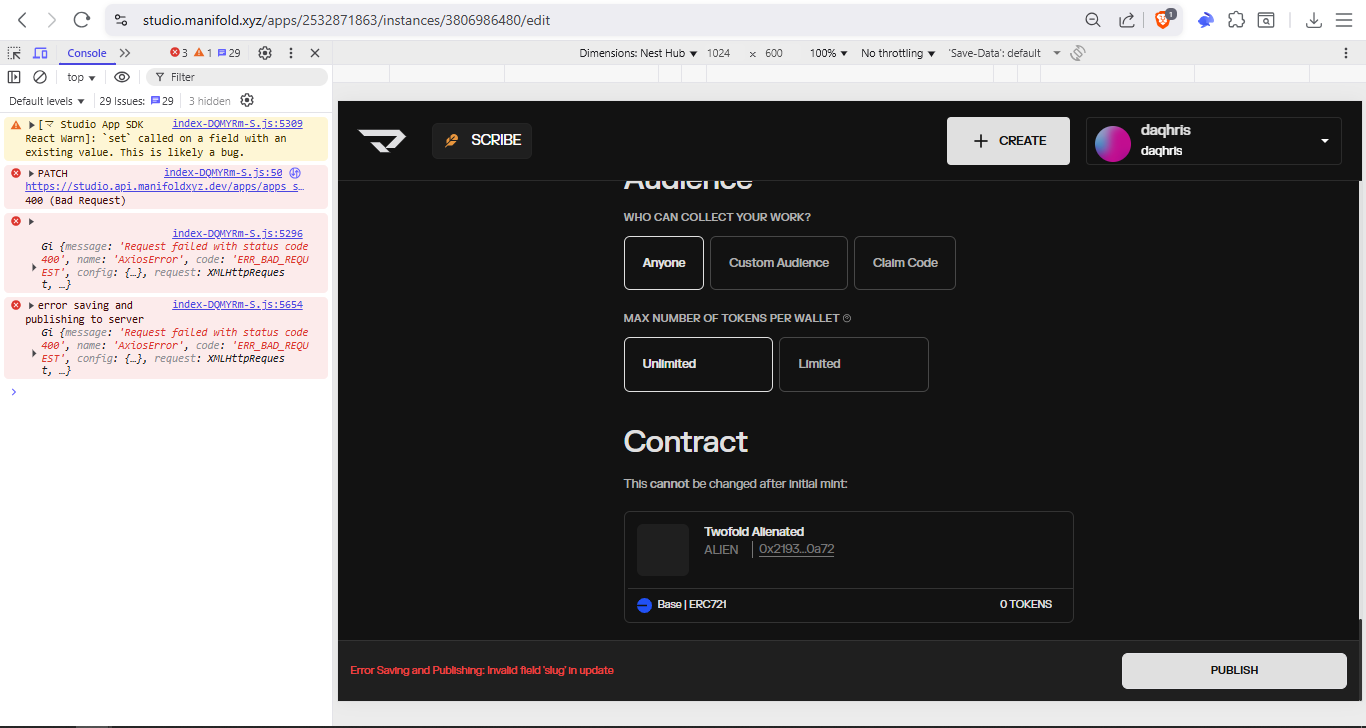Screen dimensions: 1366x728
Task: Open the Dimensions: Nest Hub dropdown
Action: [x=638, y=53]
